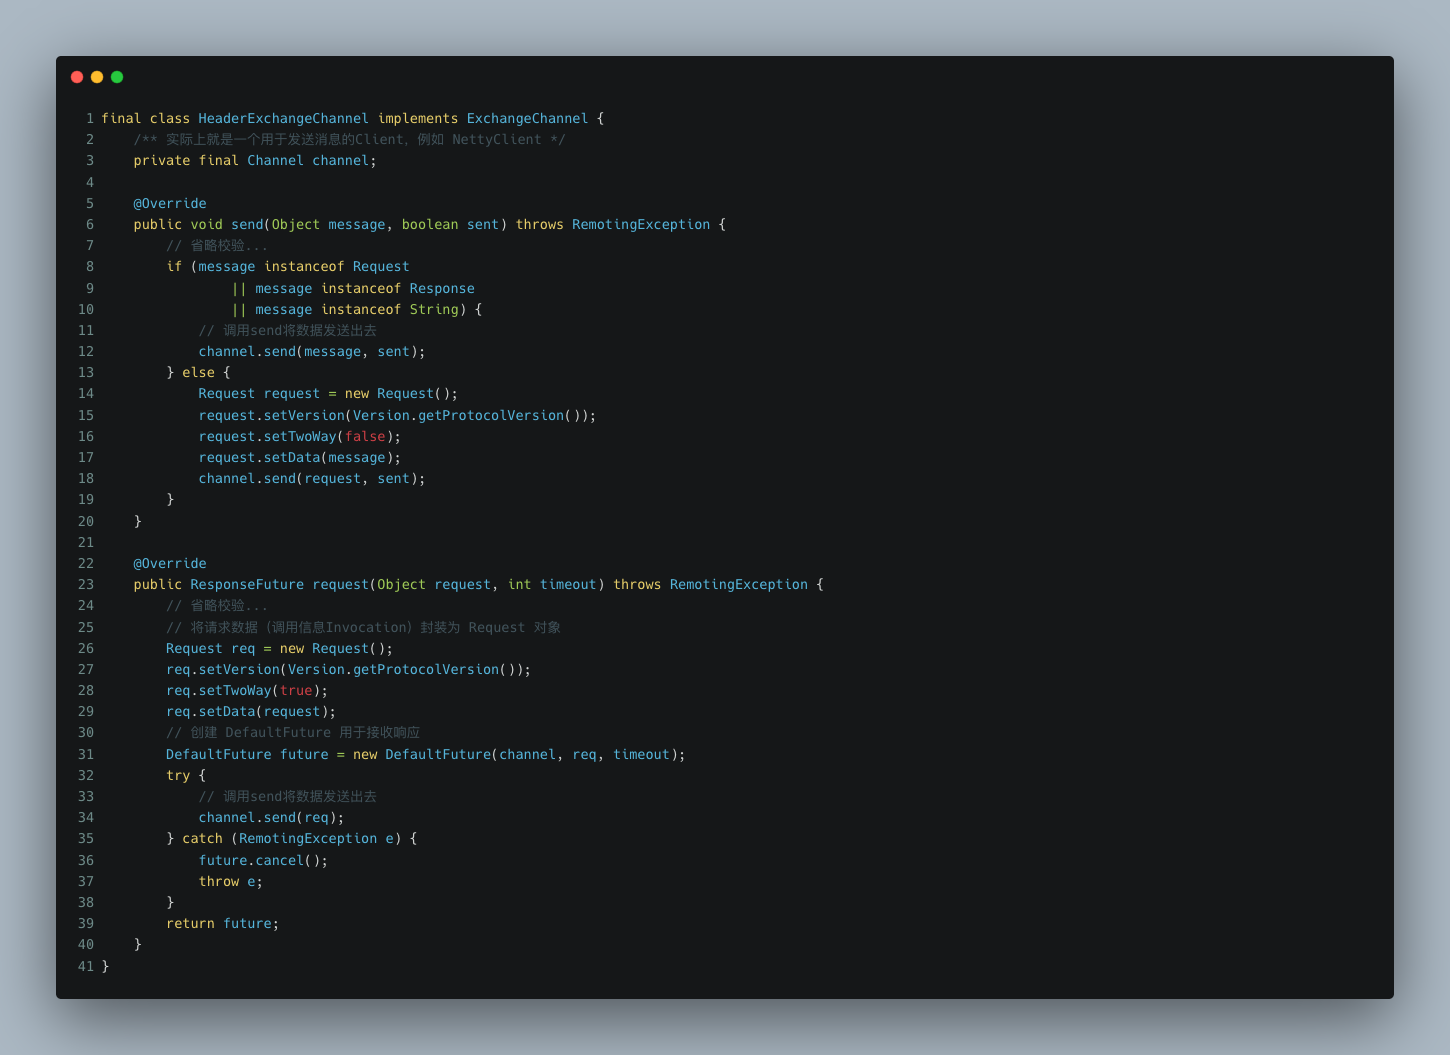Screen dimensions: 1450x1055
Task: Click ExchangeChannel after the implements keyword
Action: [x=527, y=118]
